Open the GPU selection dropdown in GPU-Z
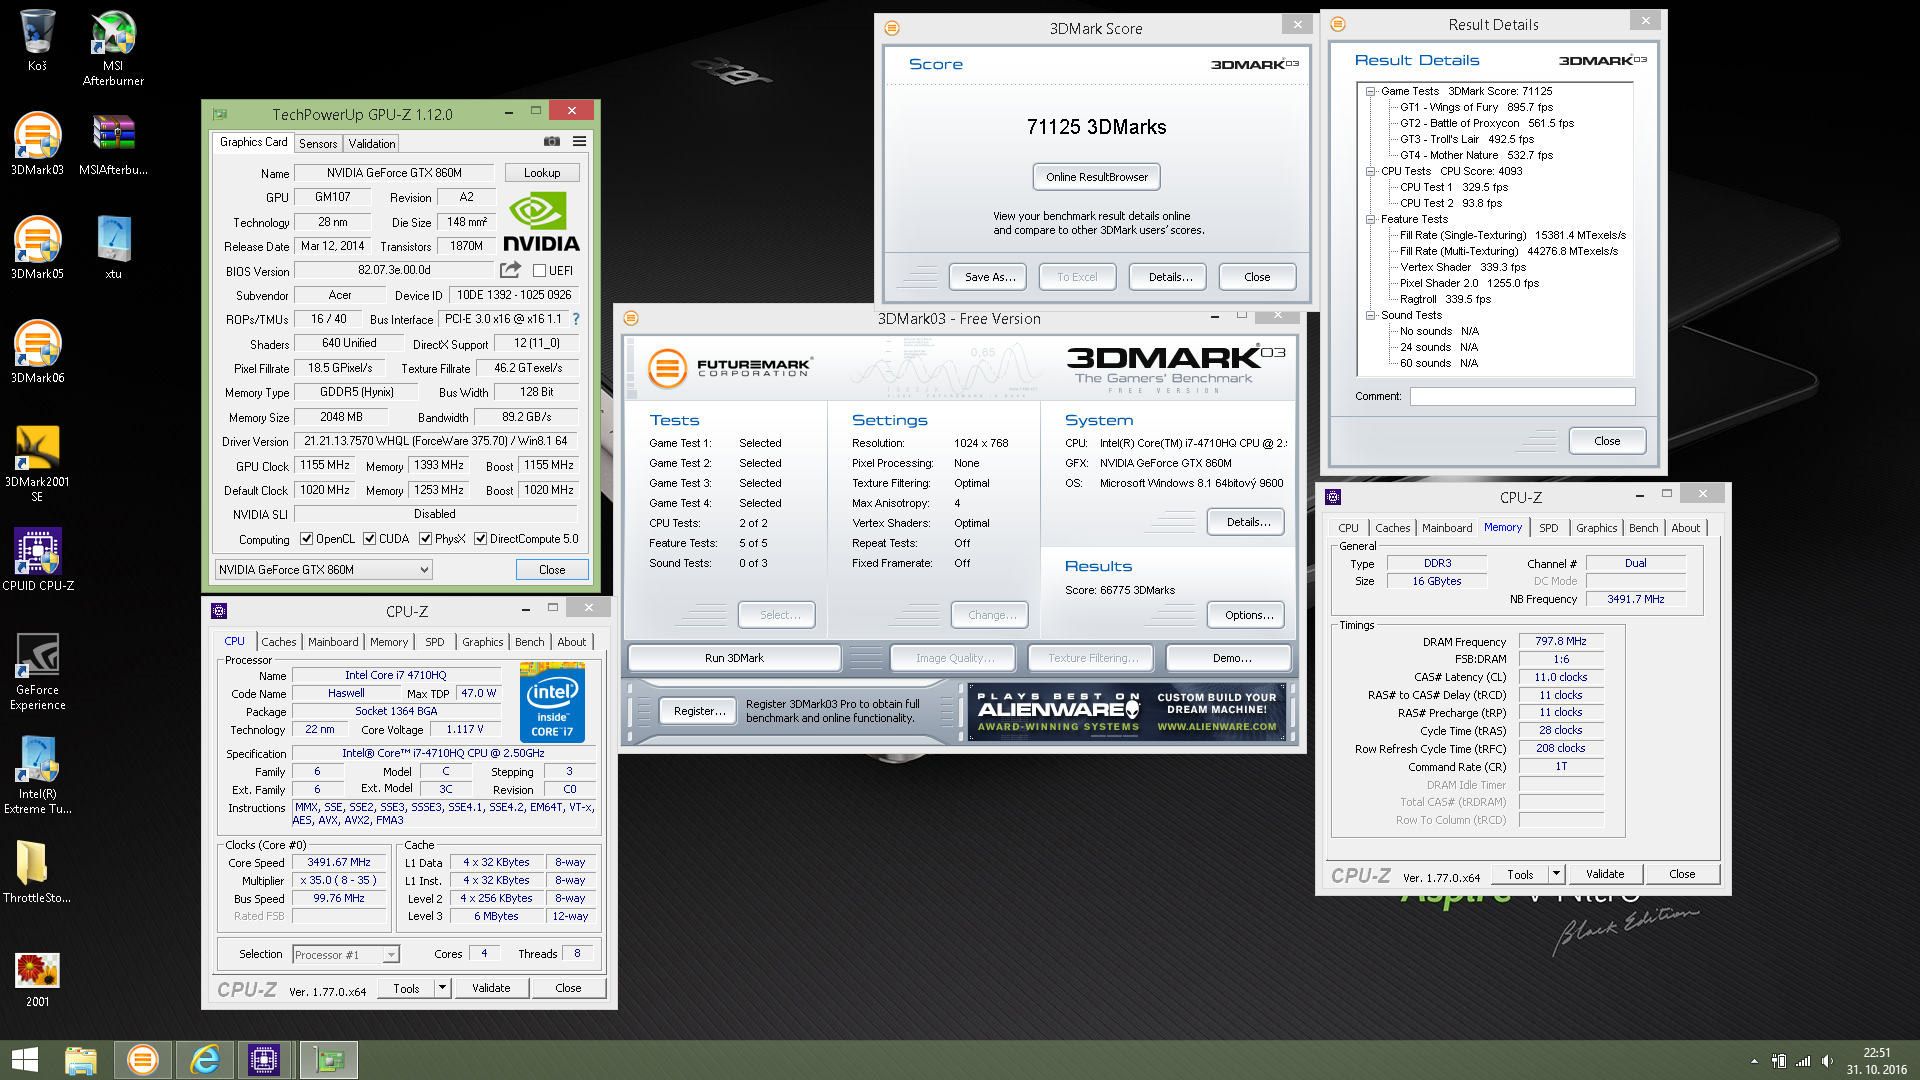 tap(323, 570)
